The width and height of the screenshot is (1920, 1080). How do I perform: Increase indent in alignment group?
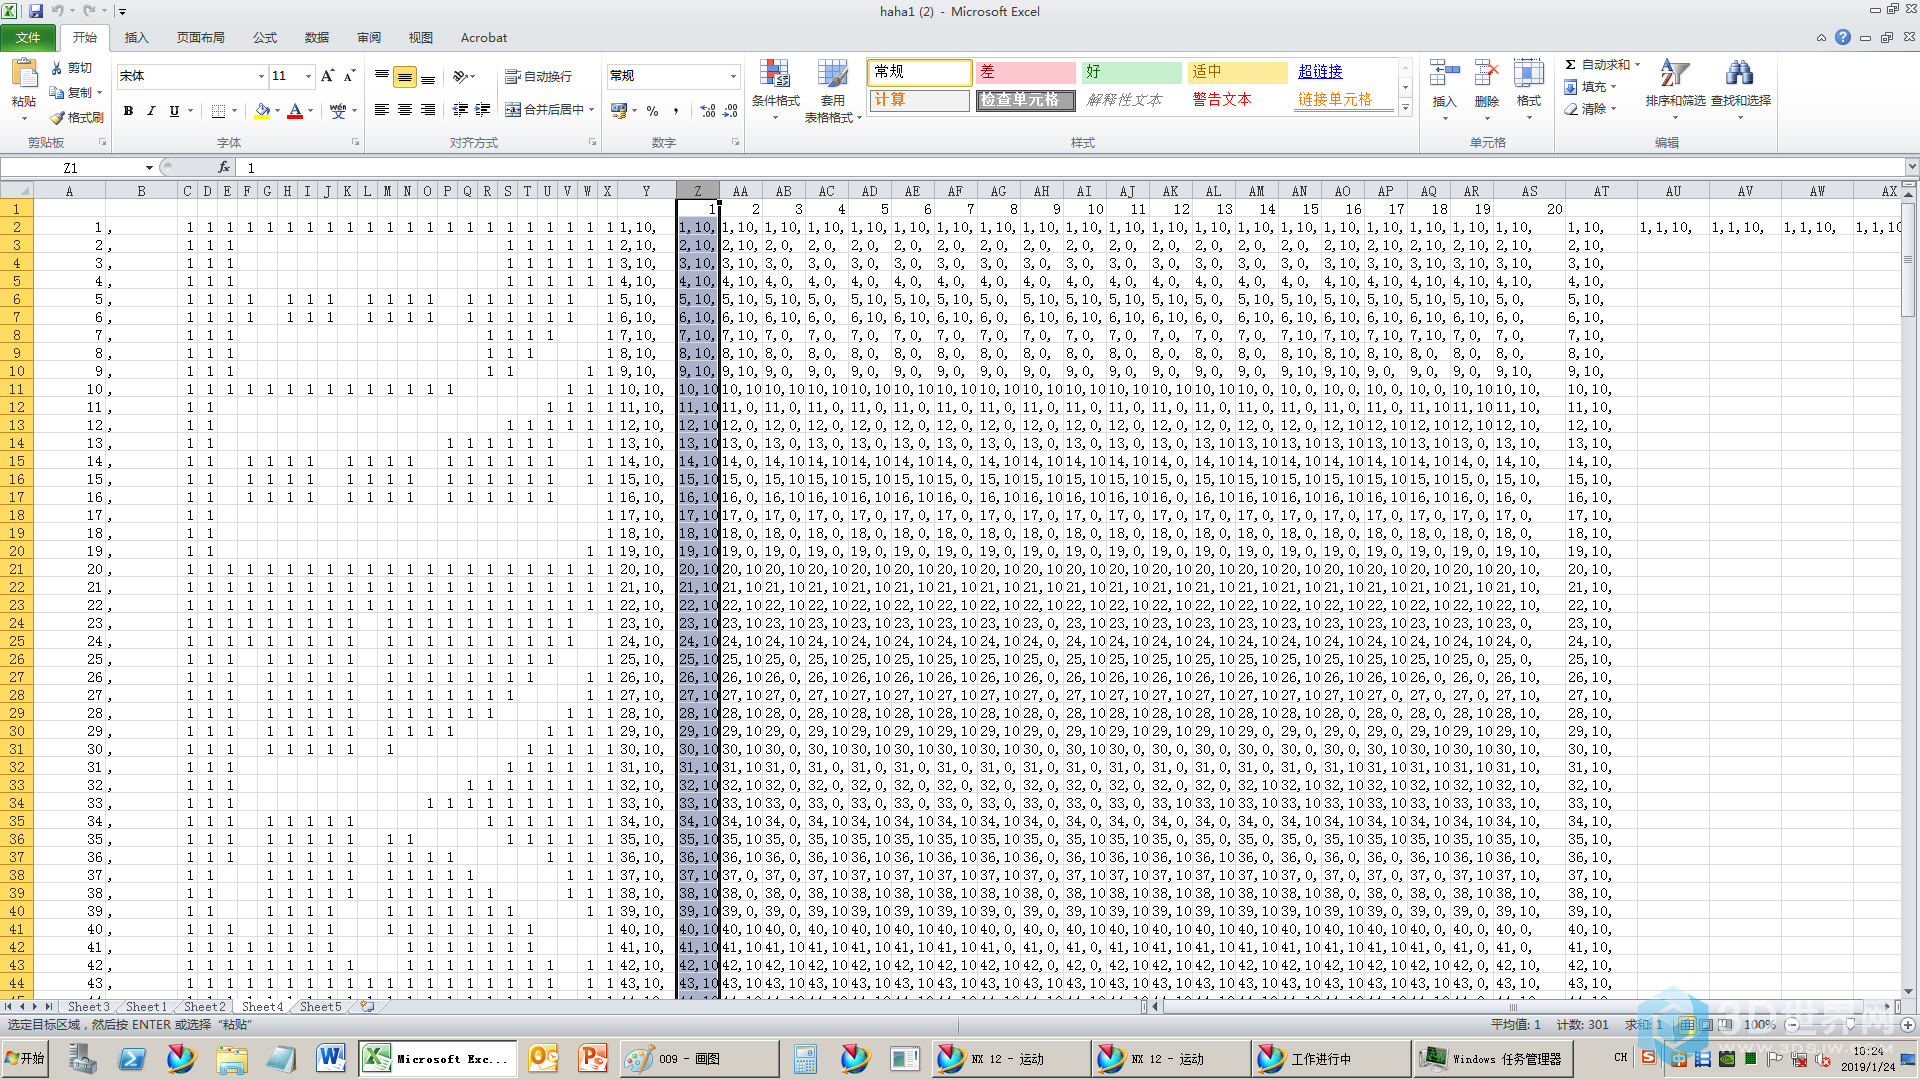coord(483,110)
